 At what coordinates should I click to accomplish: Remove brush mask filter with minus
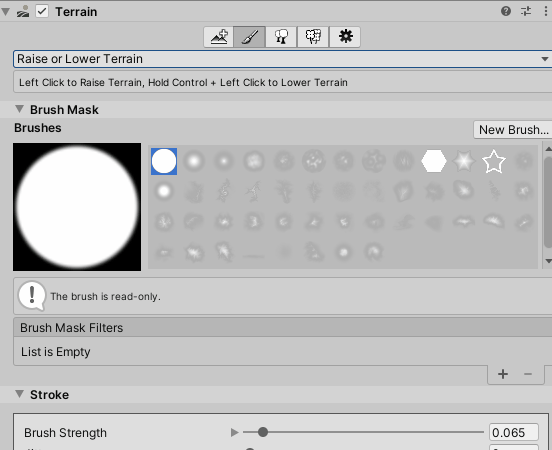click(528, 374)
